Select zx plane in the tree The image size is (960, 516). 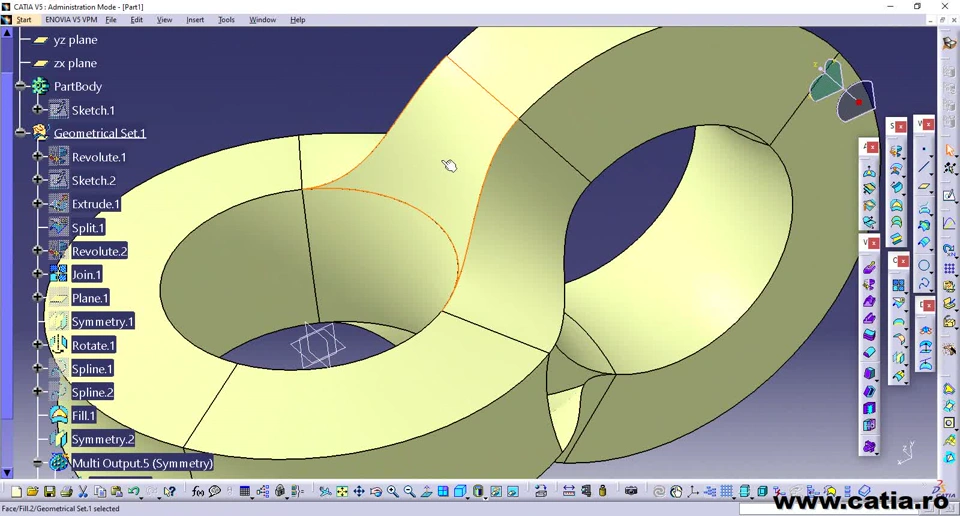[75, 63]
